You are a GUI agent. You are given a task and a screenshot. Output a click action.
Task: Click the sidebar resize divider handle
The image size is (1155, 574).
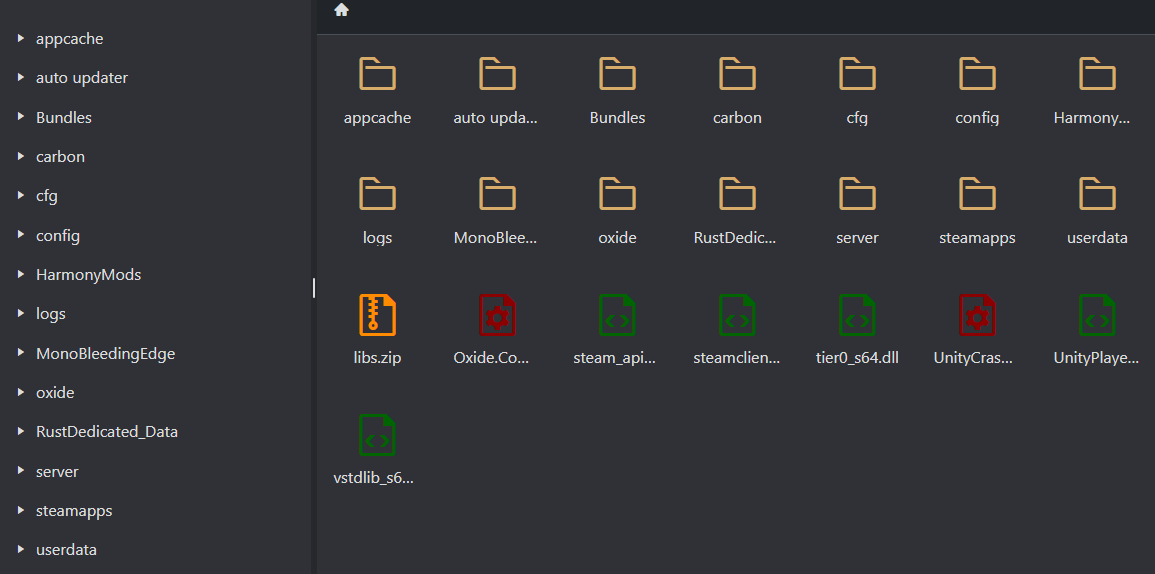pyautogui.click(x=314, y=288)
